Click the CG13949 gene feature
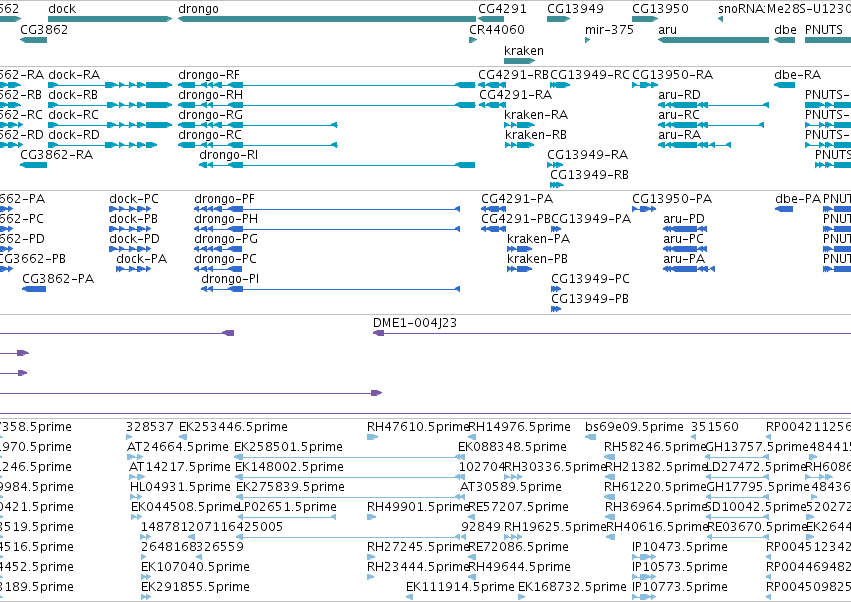This screenshot has width=851, height=602. click(558, 19)
